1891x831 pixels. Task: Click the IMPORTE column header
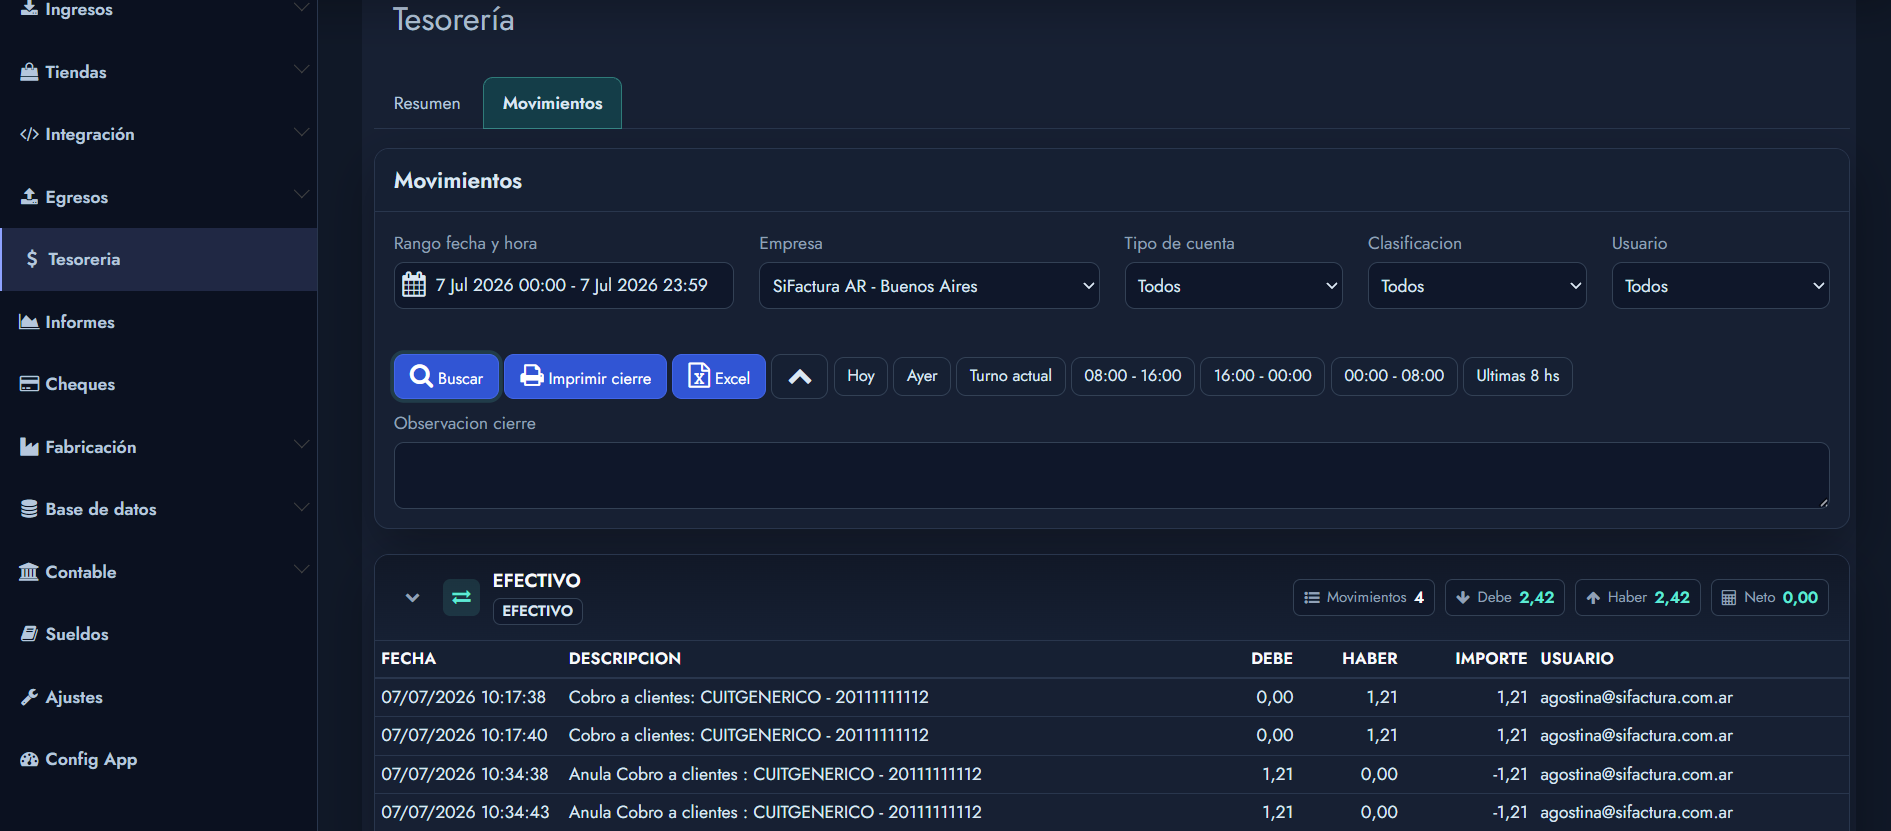click(x=1491, y=659)
